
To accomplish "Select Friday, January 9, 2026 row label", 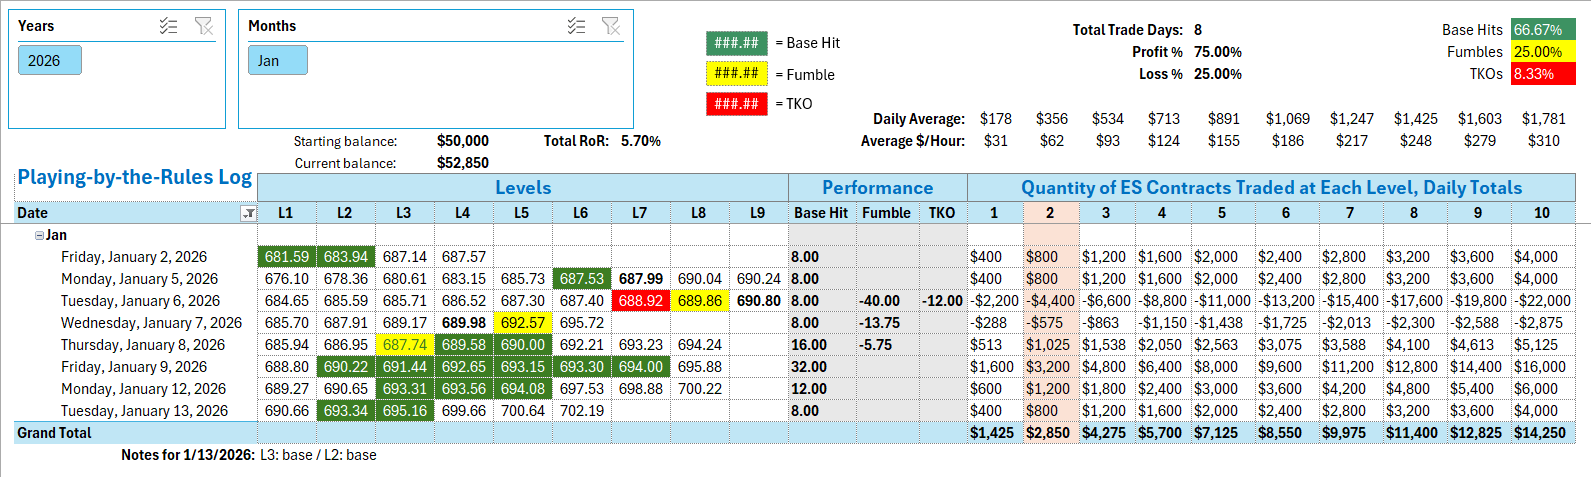I will (134, 367).
